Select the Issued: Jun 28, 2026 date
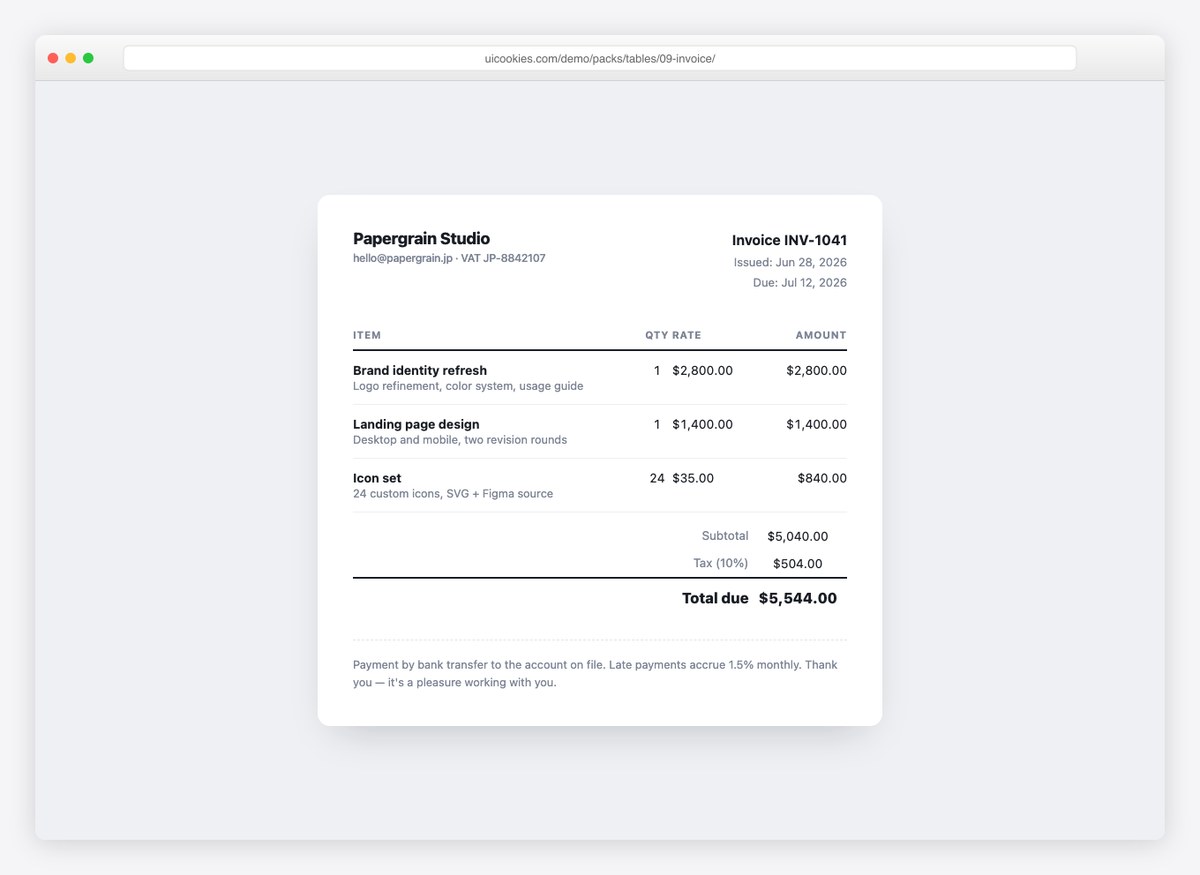Viewport: 1200px width, 875px height. [790, 262]
